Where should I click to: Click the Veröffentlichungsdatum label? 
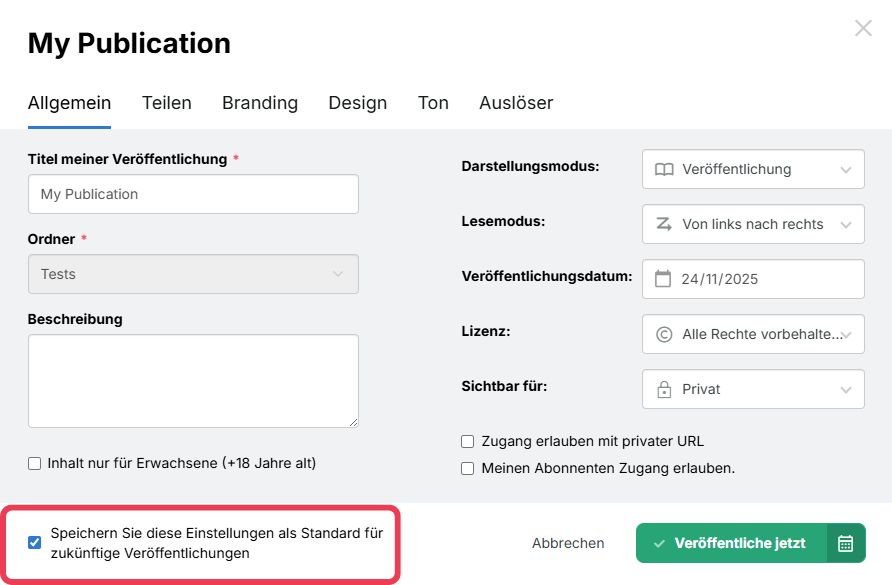click(x=547, y=276)
